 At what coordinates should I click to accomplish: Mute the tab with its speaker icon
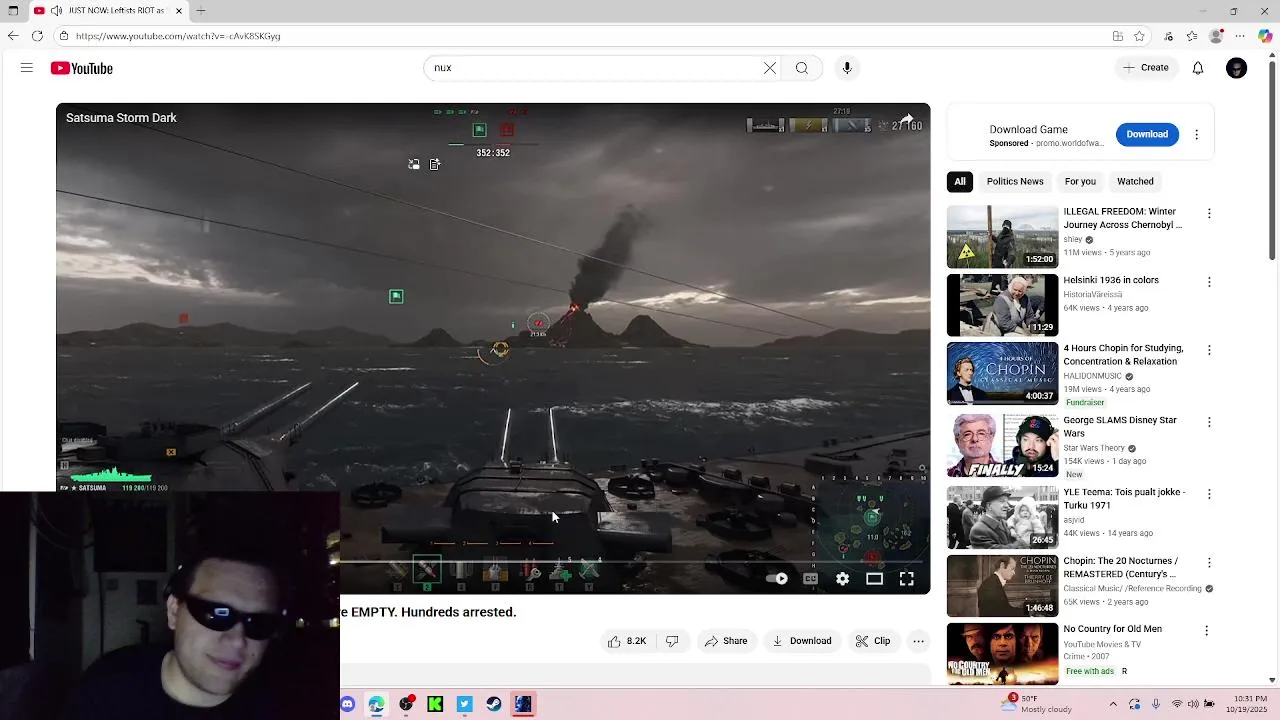[56, 11]
